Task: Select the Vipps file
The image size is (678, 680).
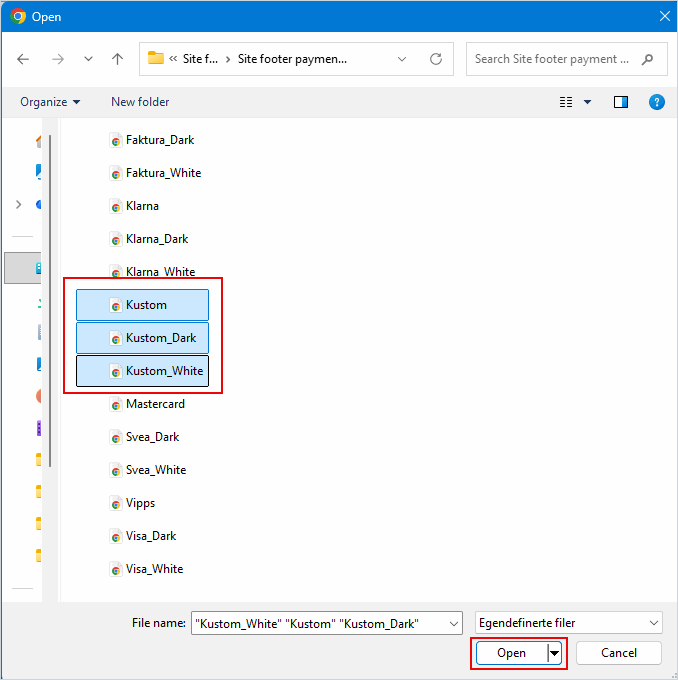Action: tap(140, 503)
